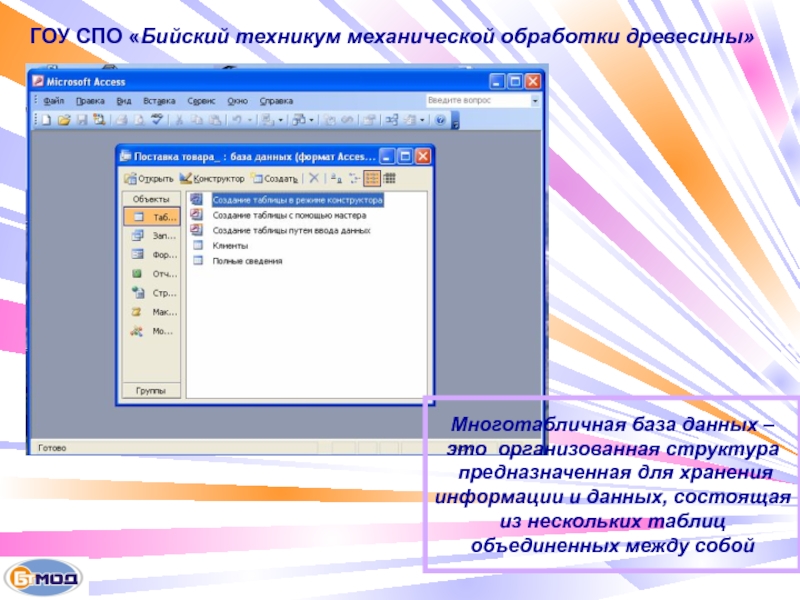Open the Вид menu
Viewport: 800px width, 600px height.
(x=124, y=101)
